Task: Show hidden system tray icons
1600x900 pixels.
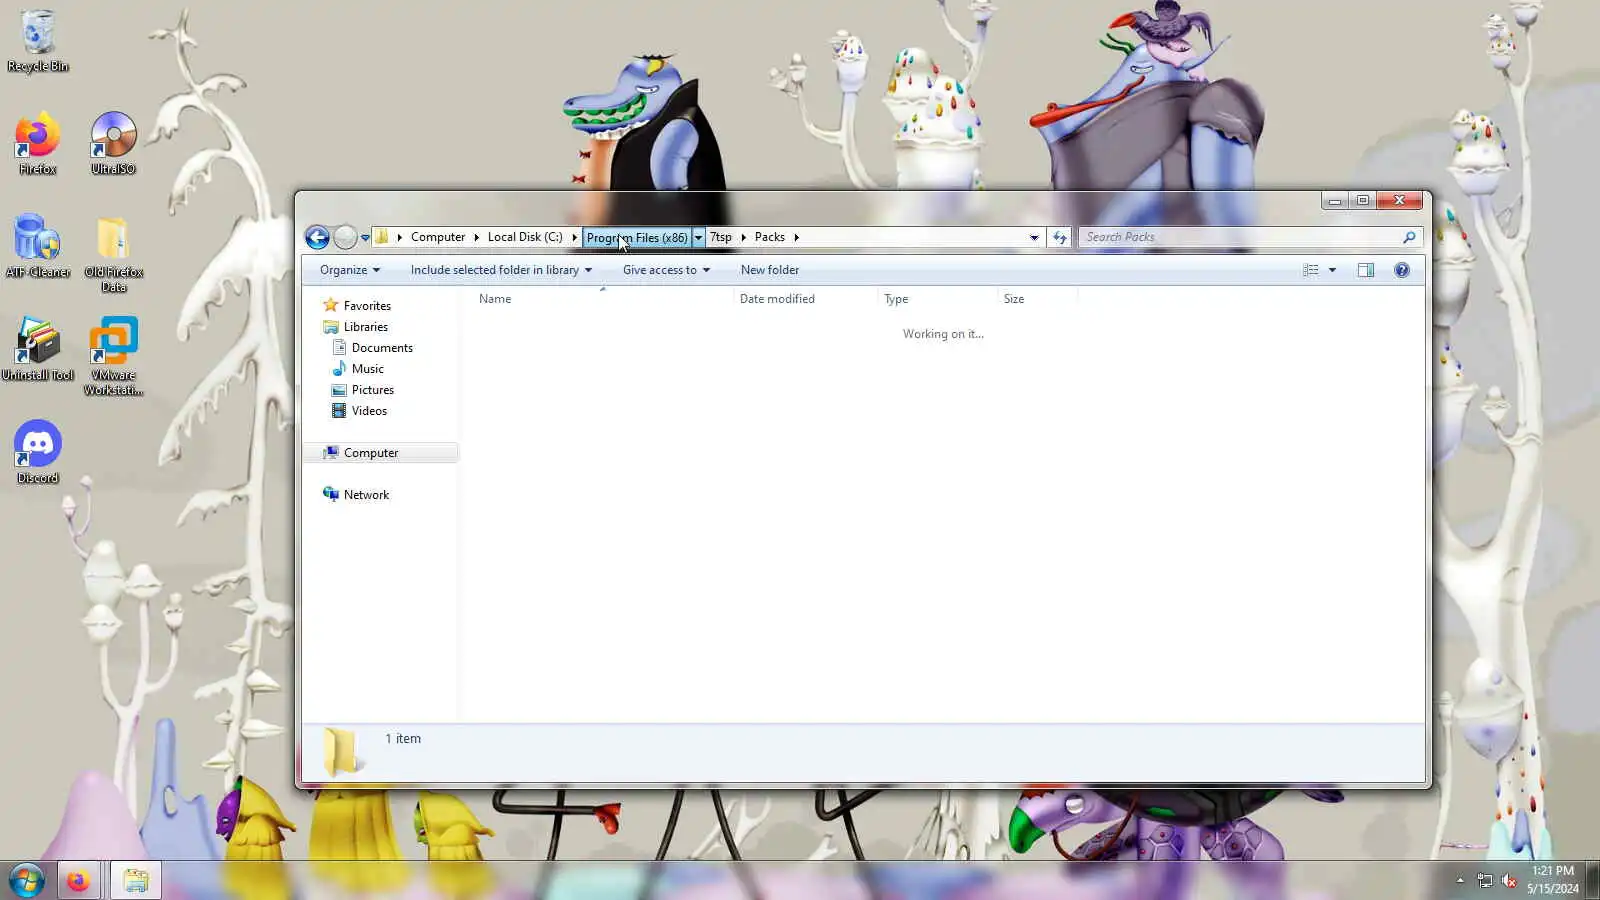Action: [1460, 881]
